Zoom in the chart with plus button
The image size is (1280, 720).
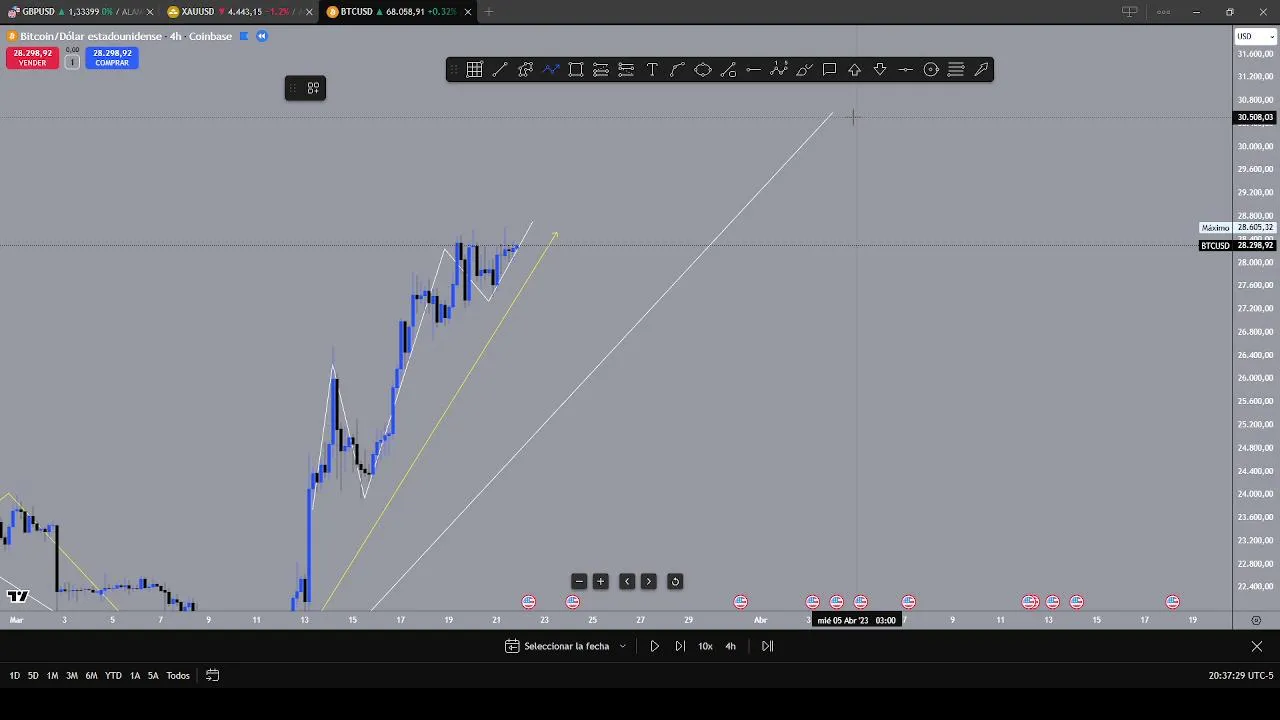coord(601,581)
